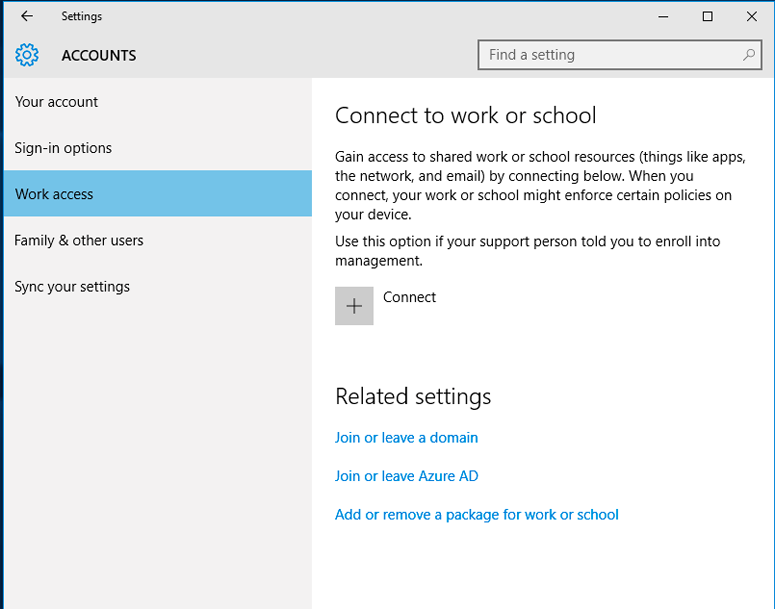Maximize the Settings window
The image size is (775, 609).
(x=707, y=16)
